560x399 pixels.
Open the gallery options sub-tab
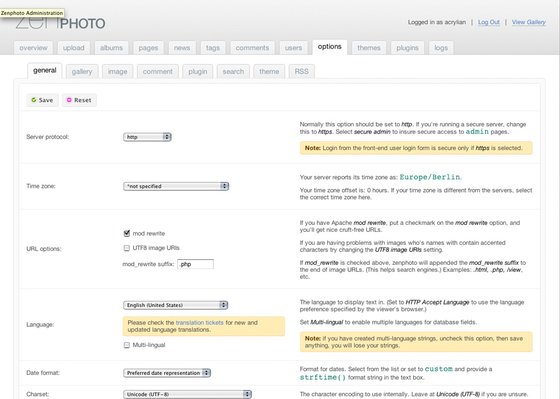[x=82, y=71]
